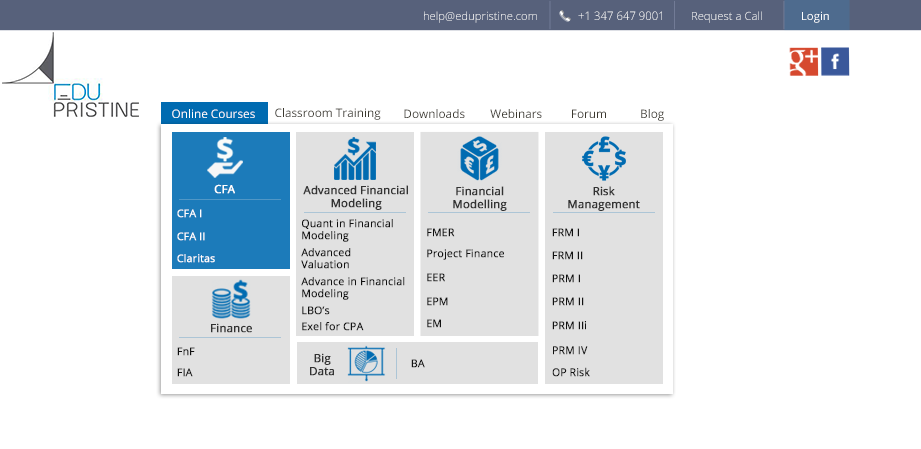
Task: Select the BA course under Big Data
Action: [x=418, y=364]
